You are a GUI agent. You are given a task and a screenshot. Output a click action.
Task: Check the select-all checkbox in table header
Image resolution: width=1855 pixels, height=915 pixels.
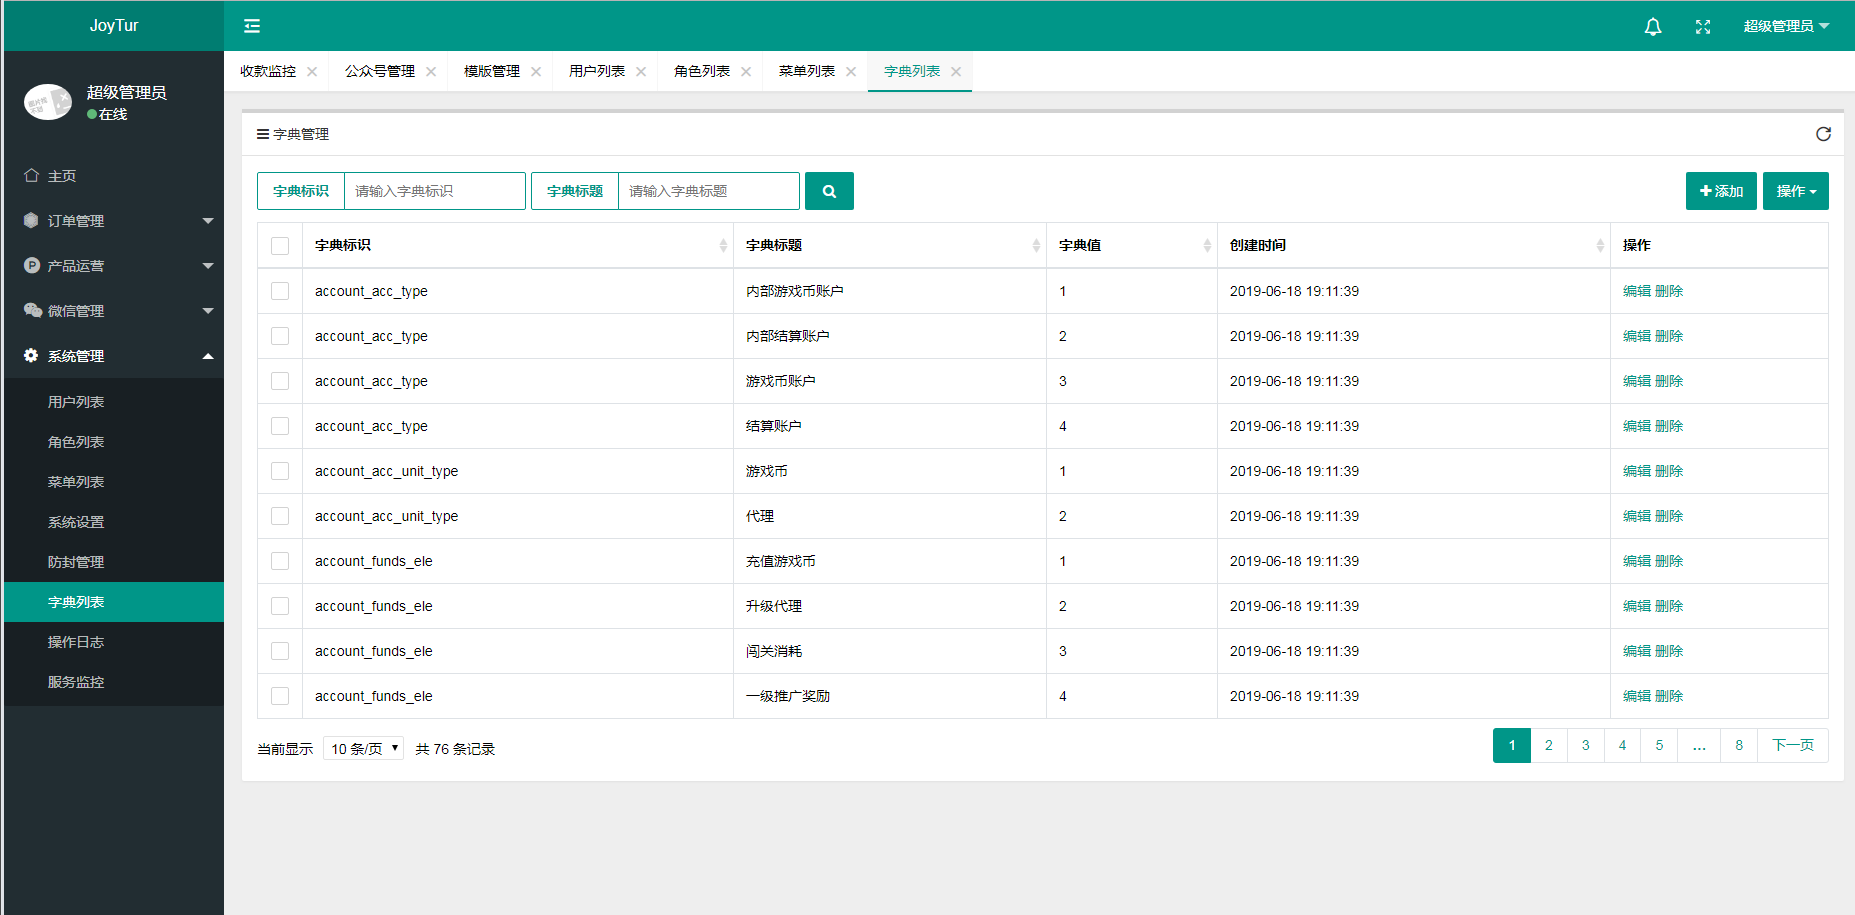coord(280,246)
